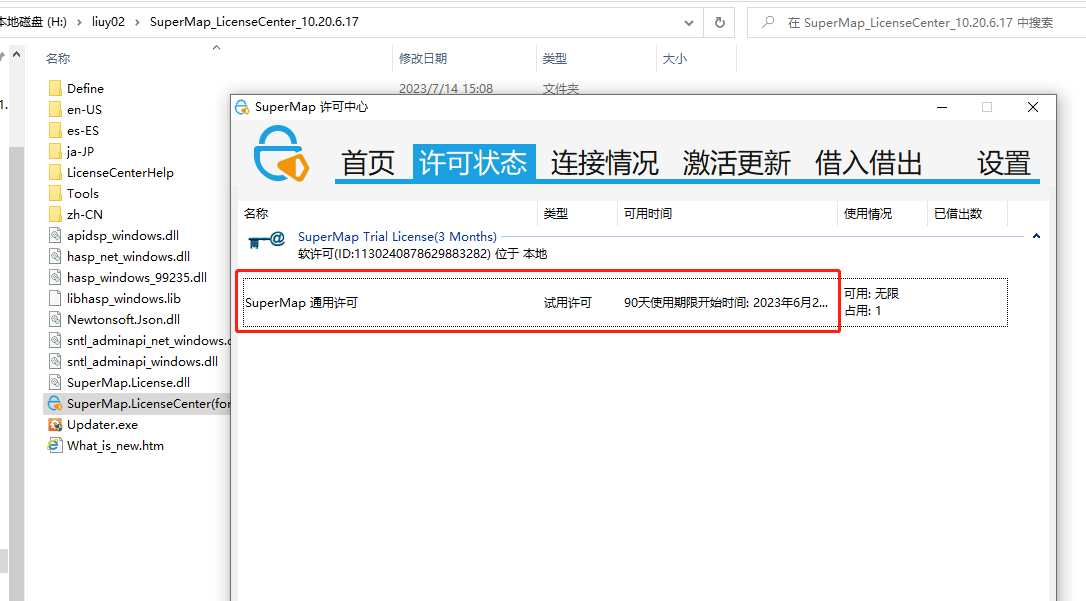Click the apidsp_windows.dll file icon
This screenshot has height=601, width=1086.
pyautogui.click(x=55, y=235)
